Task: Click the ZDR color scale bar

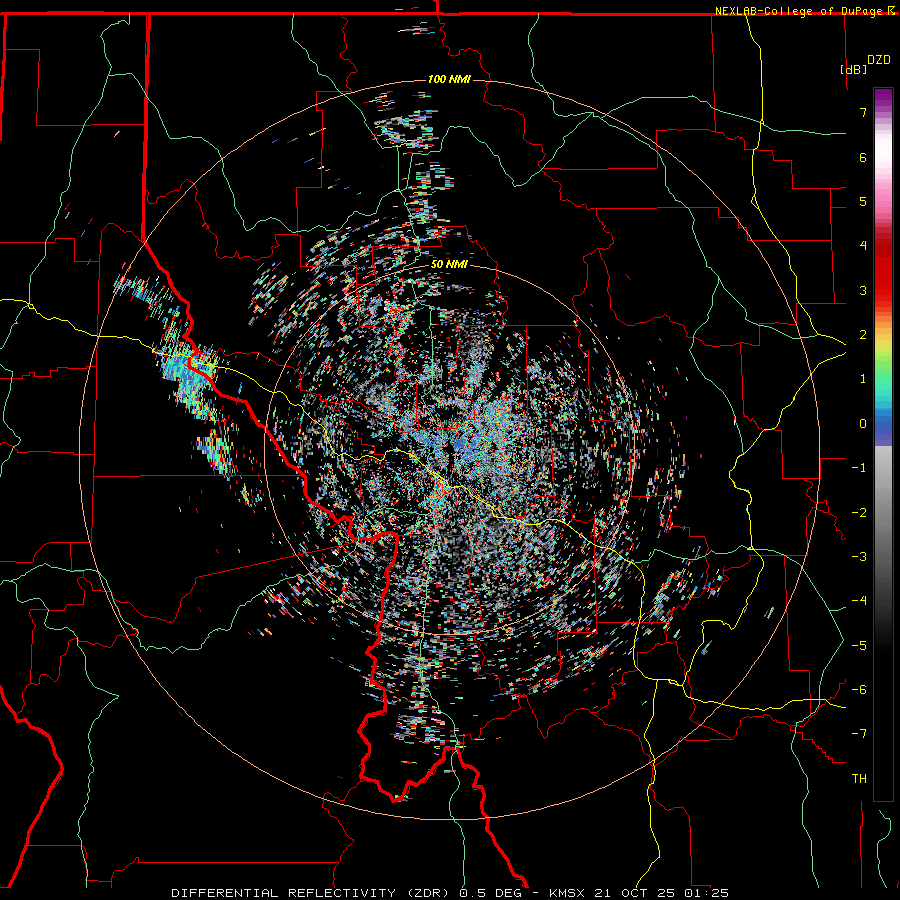Action: click(883, 445)
